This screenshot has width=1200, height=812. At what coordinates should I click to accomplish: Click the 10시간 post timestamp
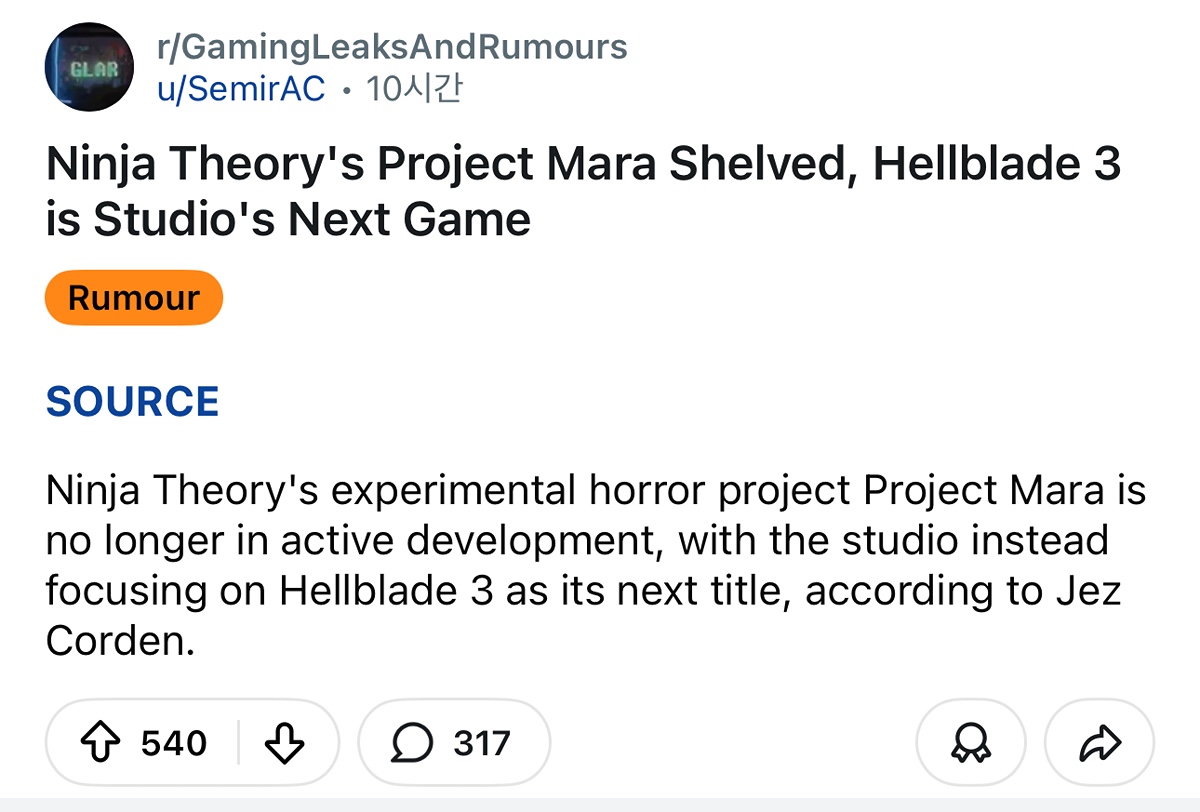pos(414,89)
